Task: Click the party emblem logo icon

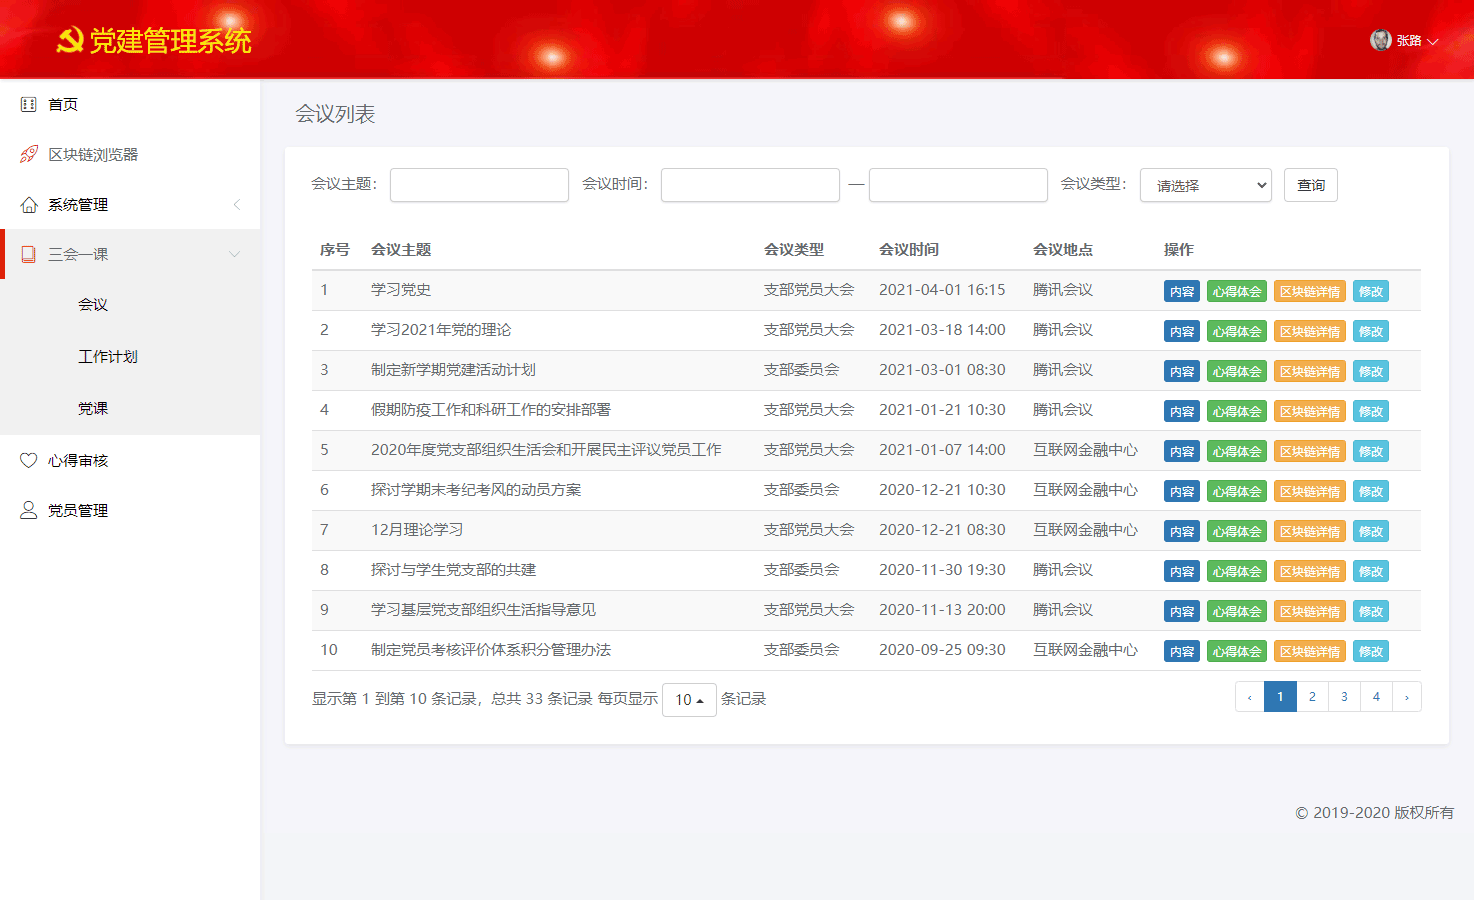Action: 70,41
